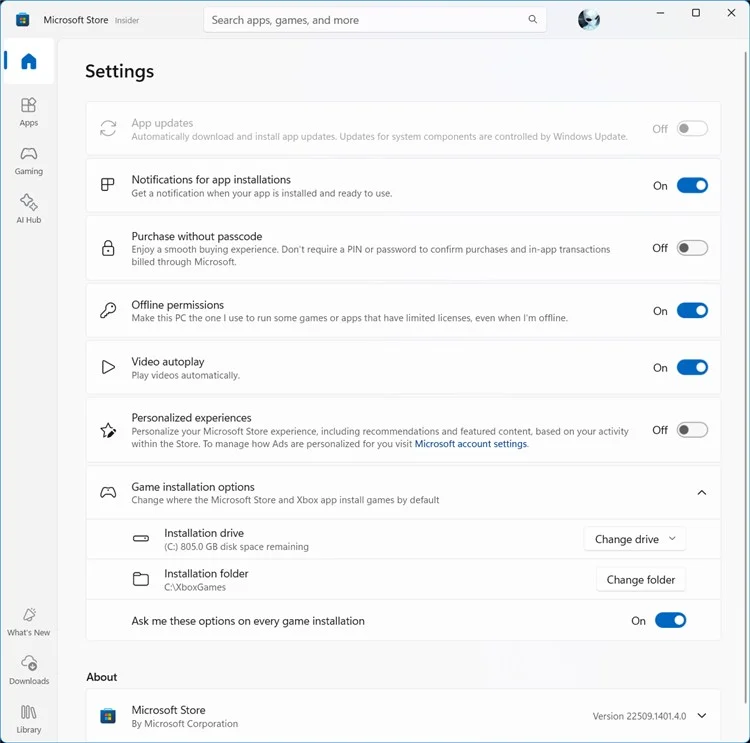
Task: Click the key icon for Offline permissions
Action: point(108,310)
